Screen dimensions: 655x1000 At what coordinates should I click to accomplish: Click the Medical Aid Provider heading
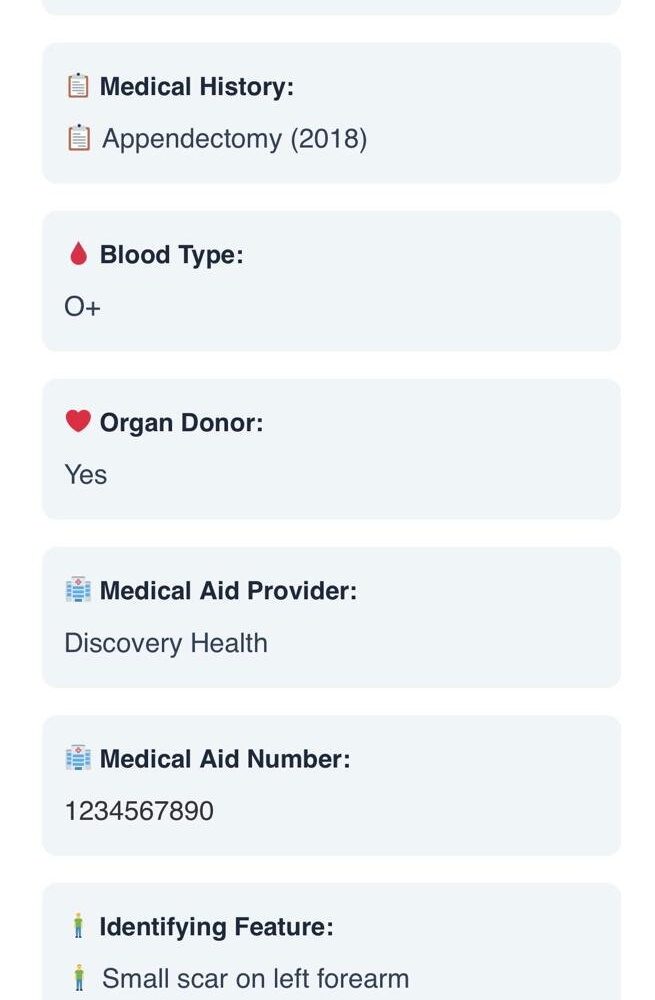point(228,591)
